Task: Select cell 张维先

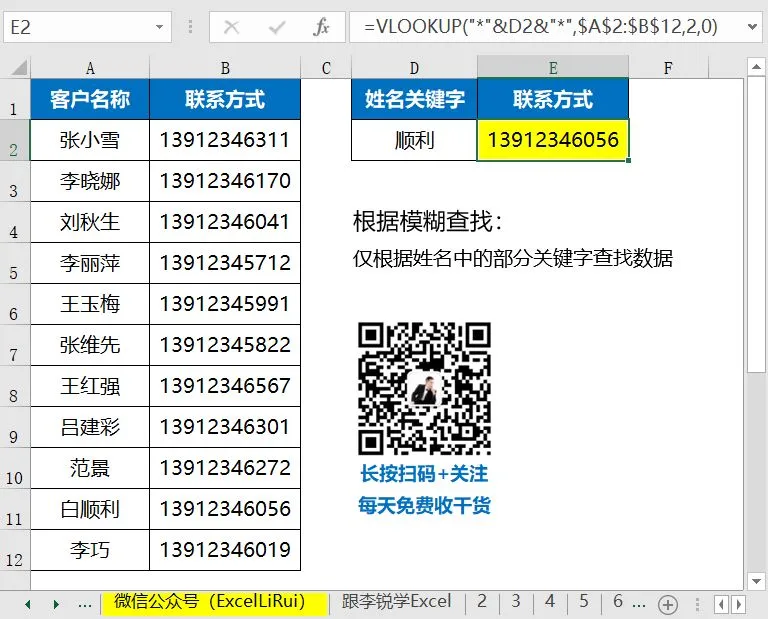Action: tap(90, 345)
